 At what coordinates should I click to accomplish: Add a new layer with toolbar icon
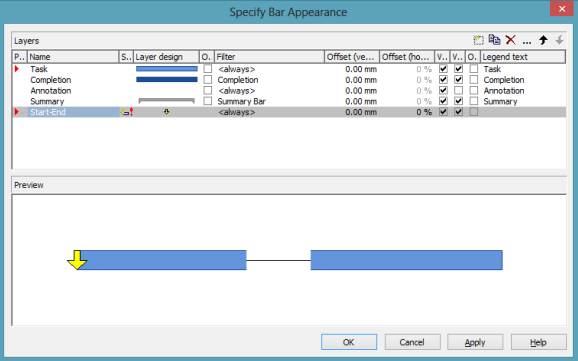point(478,40)
